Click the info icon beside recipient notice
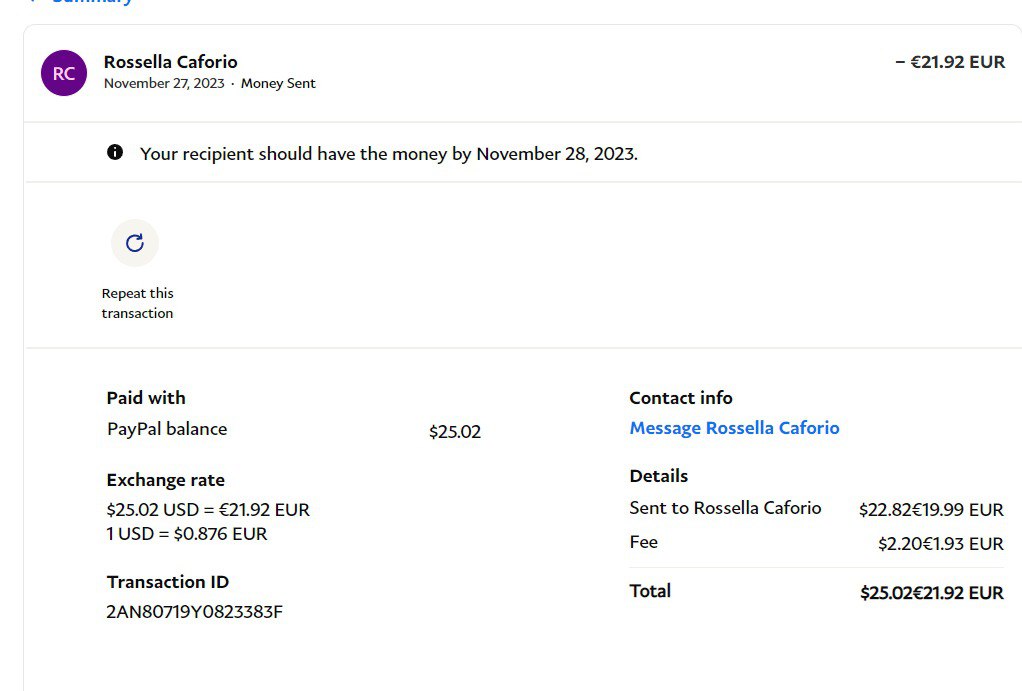The image size is (1022, 691). tap(115, 153)
